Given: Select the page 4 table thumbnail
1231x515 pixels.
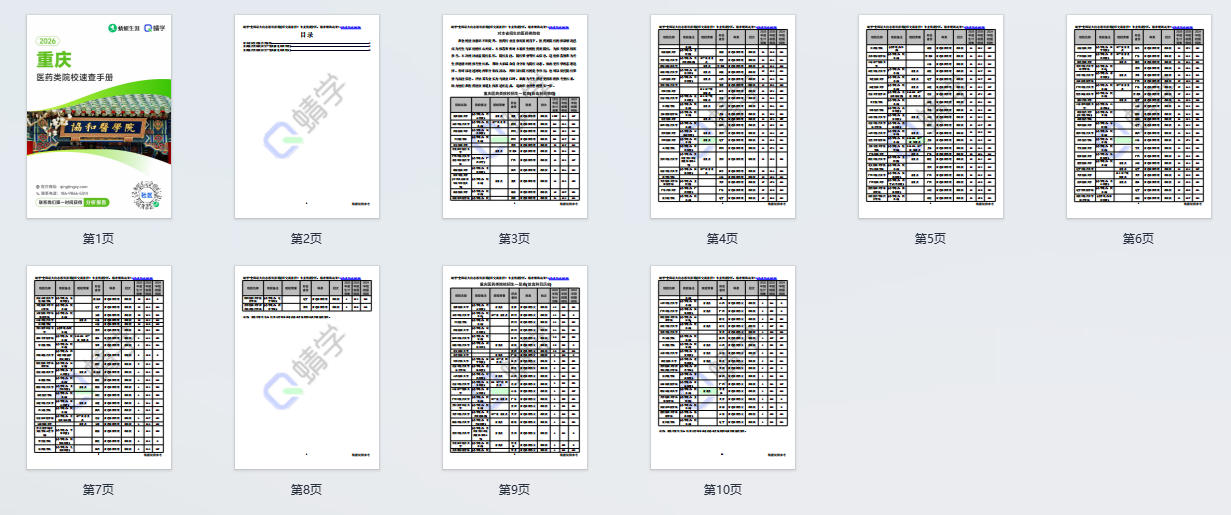Looking at the screenshot, I should click(723, 116).
